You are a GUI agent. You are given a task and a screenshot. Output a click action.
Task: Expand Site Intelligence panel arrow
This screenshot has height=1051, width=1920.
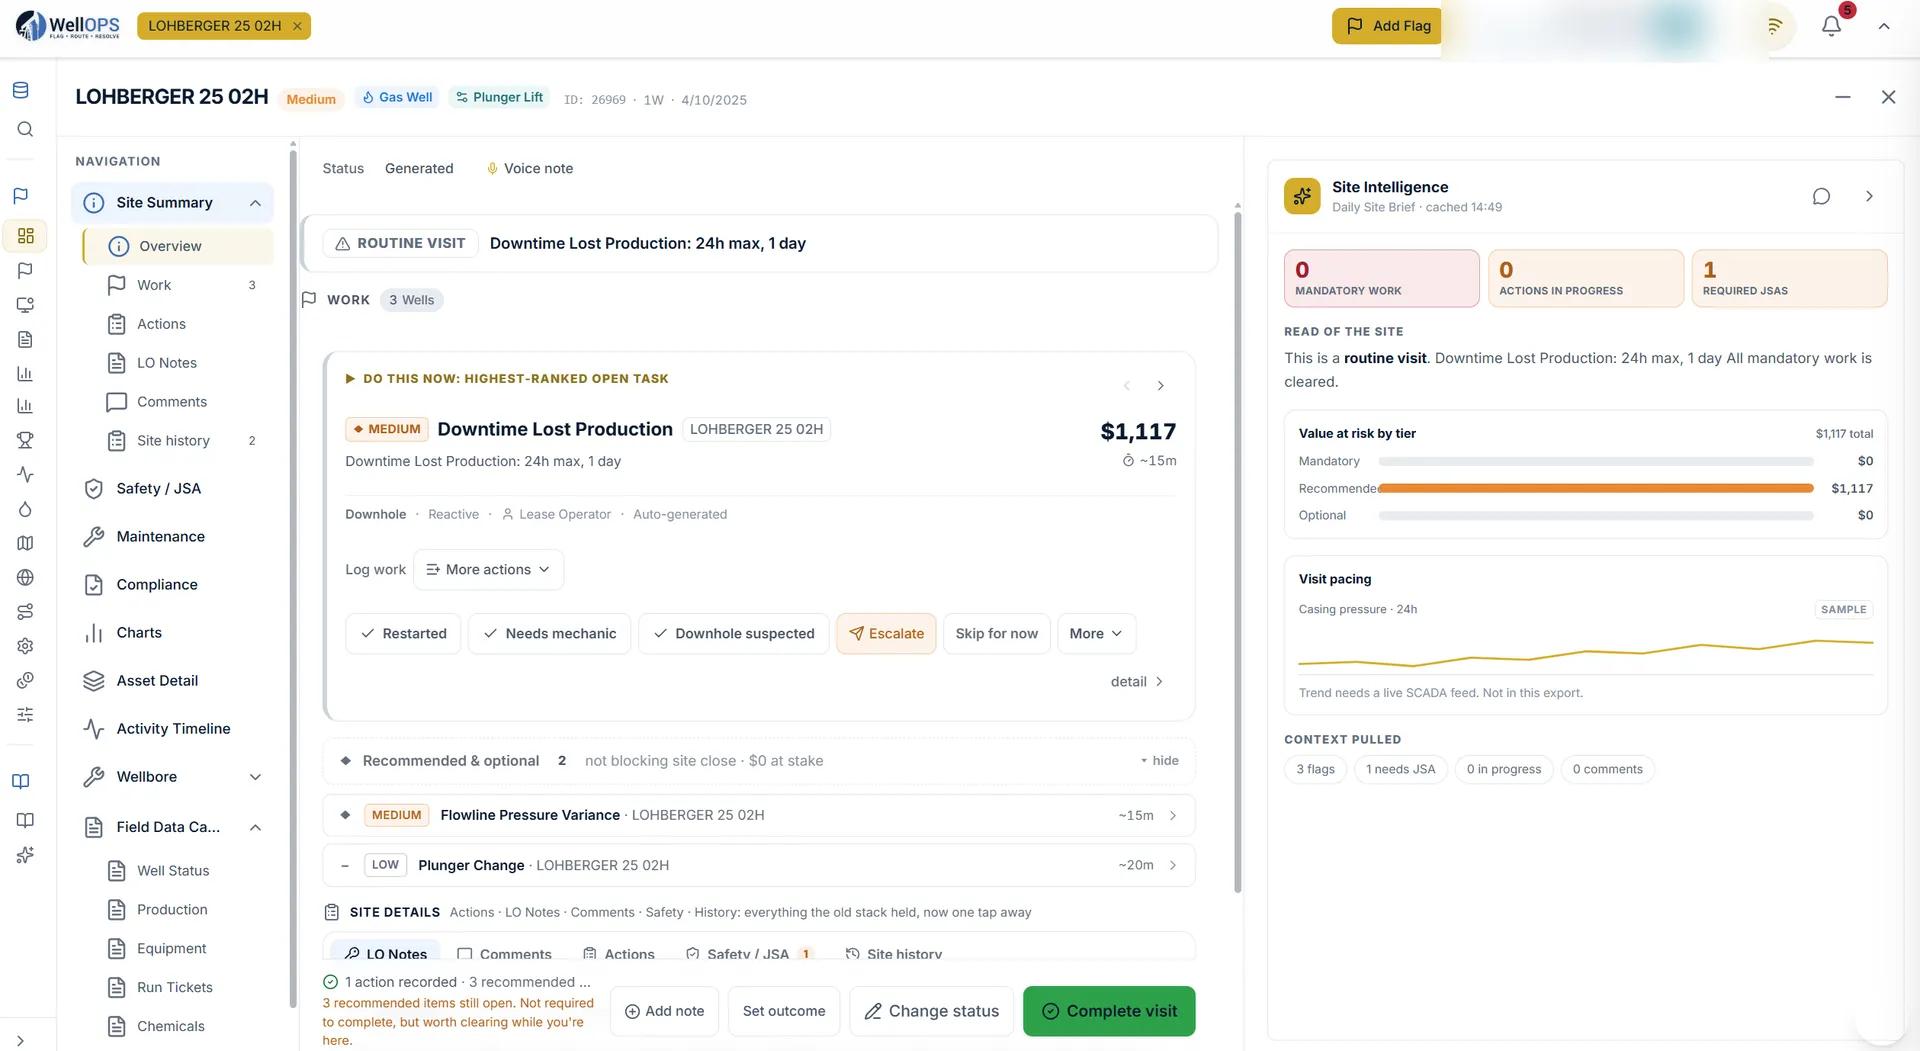[x=1869, y=196]
